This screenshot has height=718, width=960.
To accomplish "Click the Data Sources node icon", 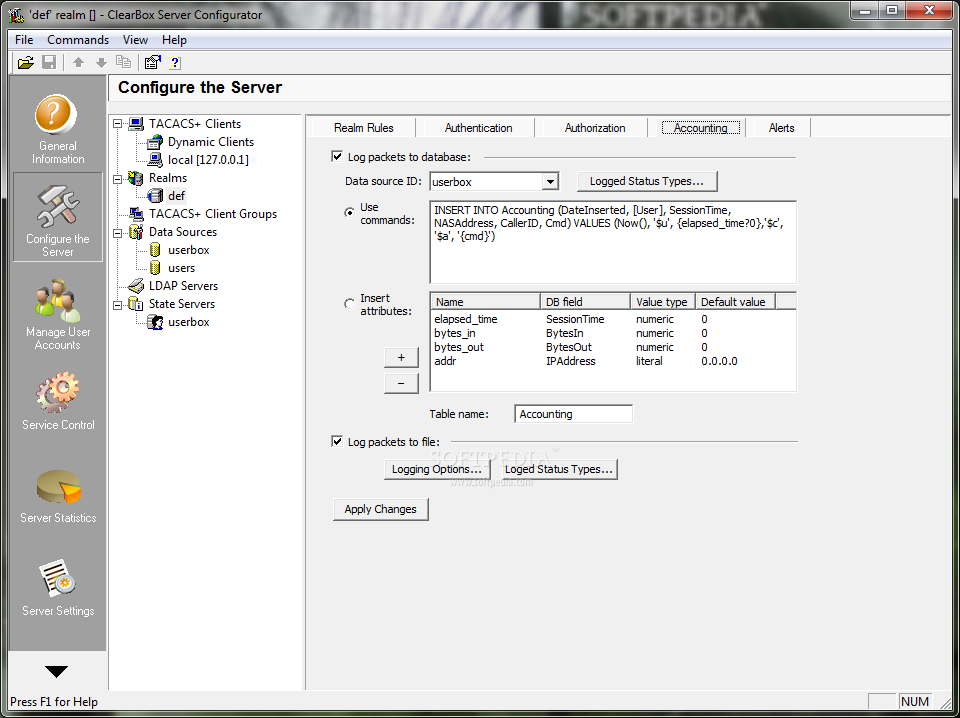I will (x=136, y=232).
